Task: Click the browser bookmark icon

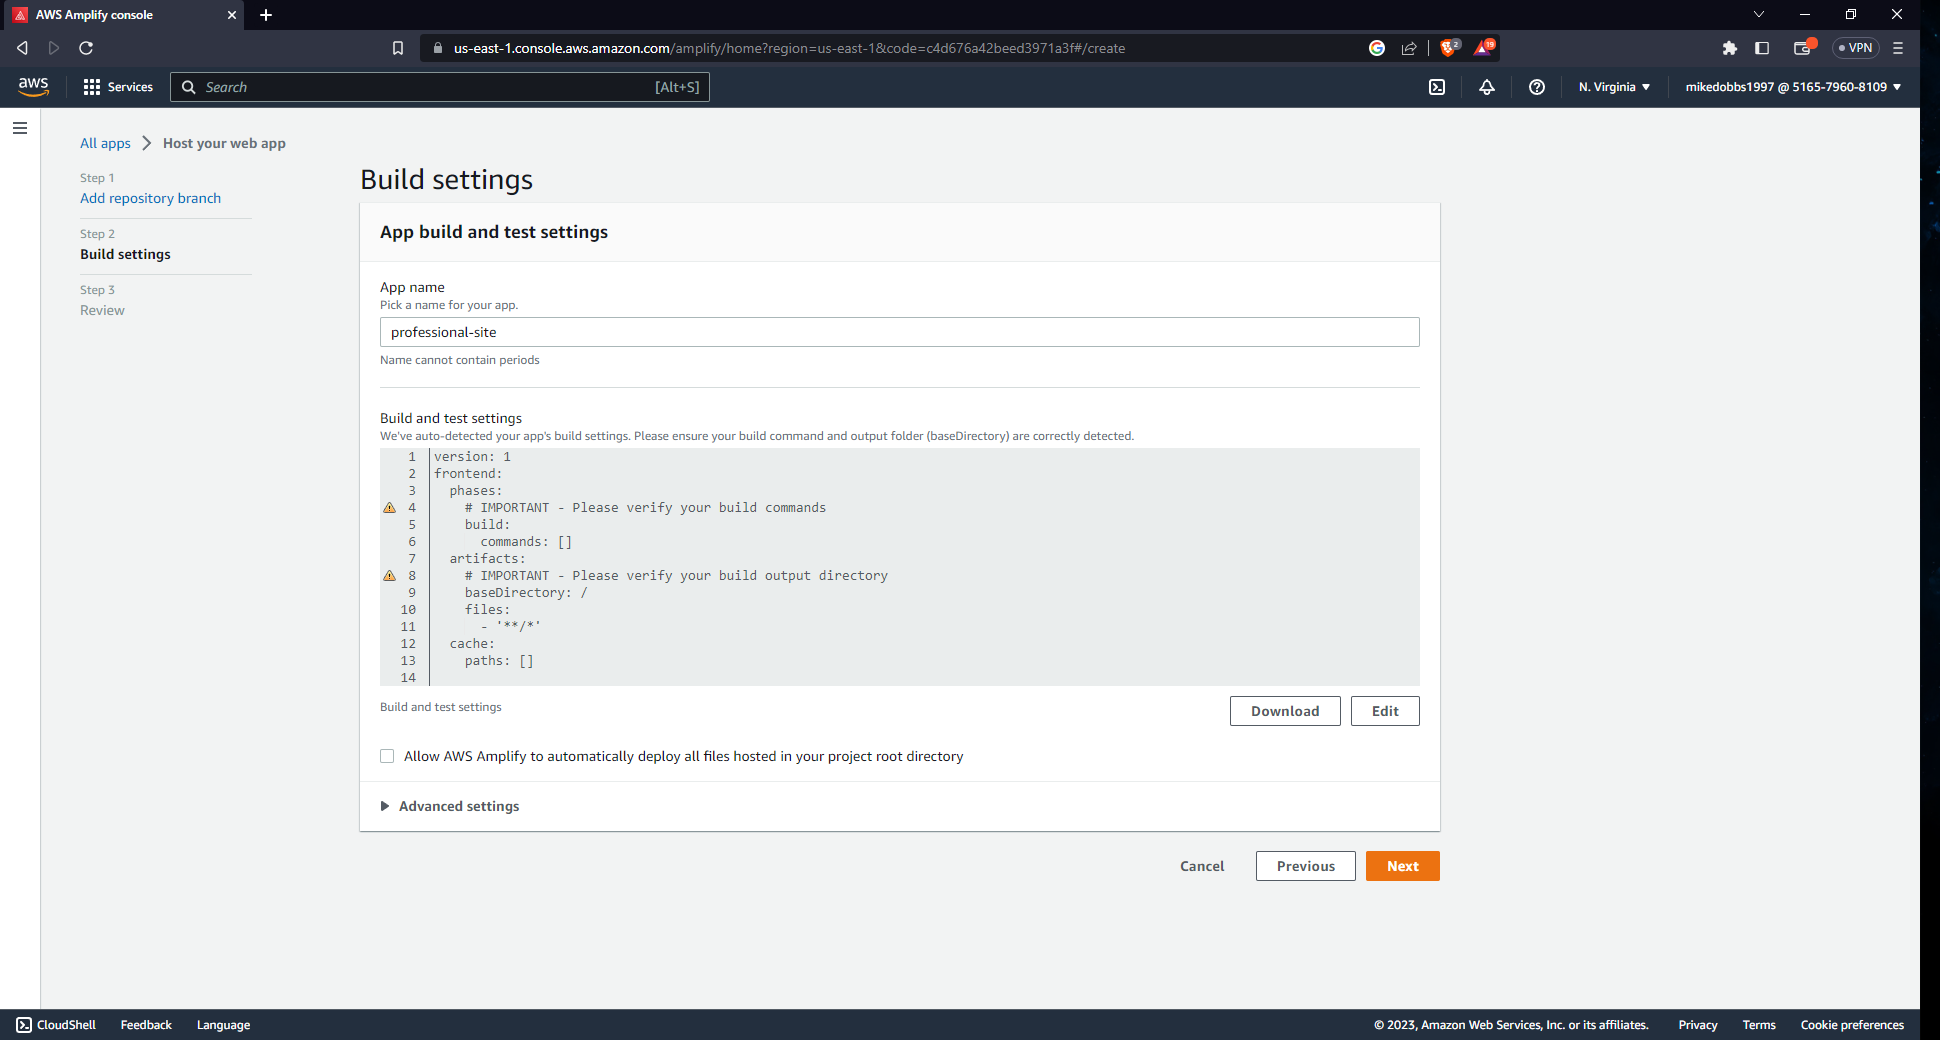Action: [398, 48]
